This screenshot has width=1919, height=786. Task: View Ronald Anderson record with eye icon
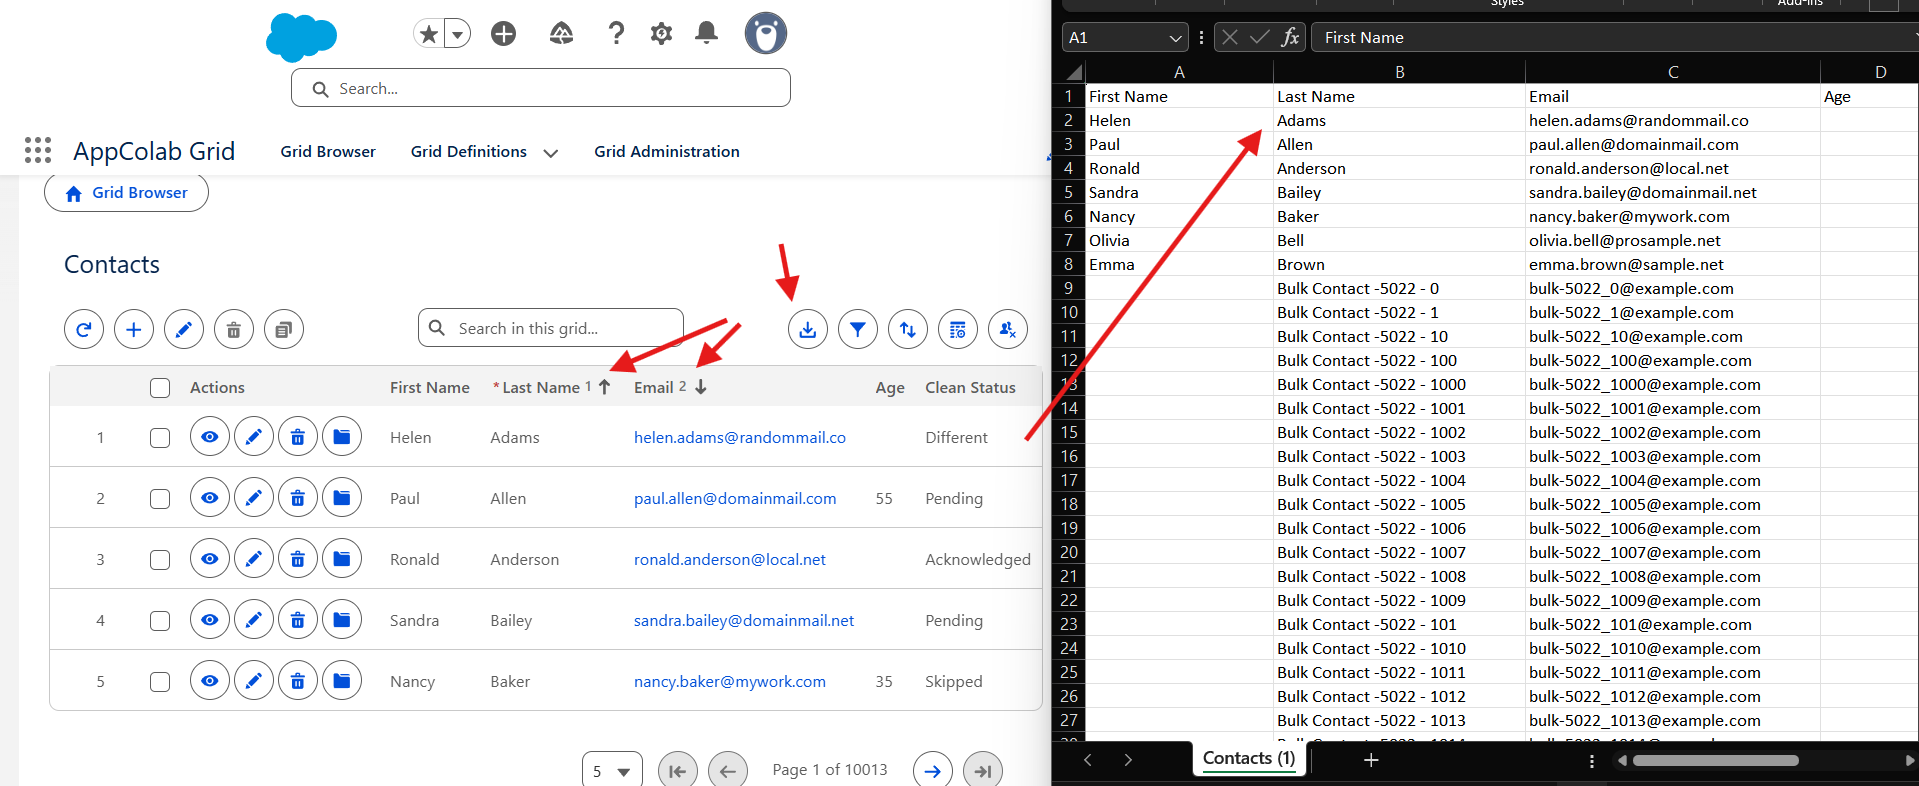210,559
